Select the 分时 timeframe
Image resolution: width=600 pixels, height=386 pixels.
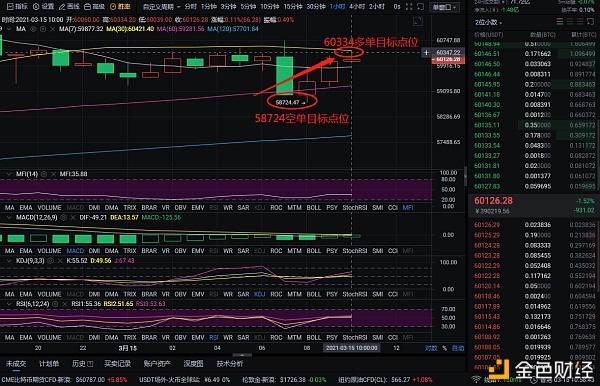[x=190, y=7]
